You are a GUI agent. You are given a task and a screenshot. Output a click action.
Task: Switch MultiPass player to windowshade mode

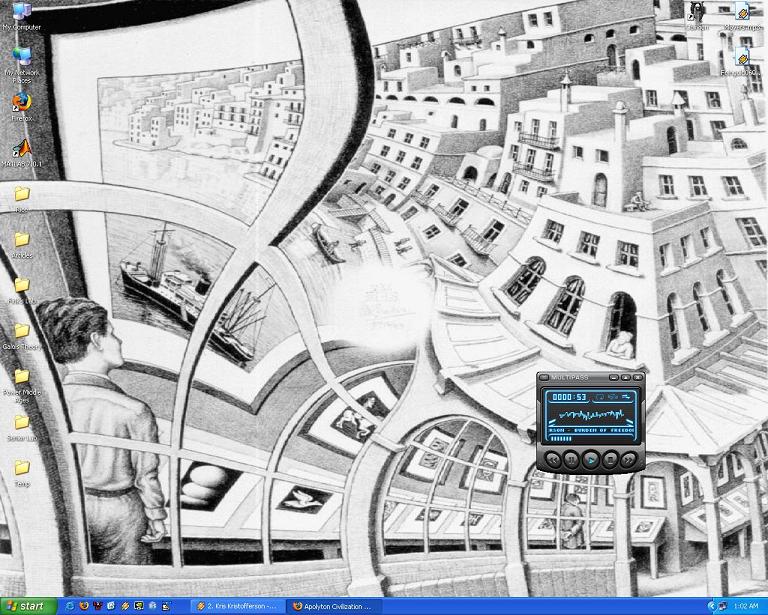point(625,378)
